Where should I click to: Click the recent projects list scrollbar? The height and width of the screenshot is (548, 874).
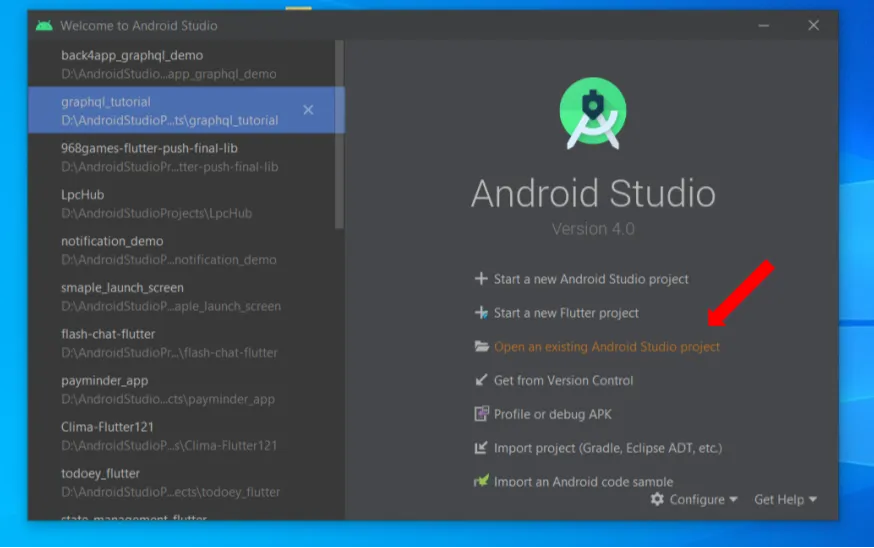point(339,134)
